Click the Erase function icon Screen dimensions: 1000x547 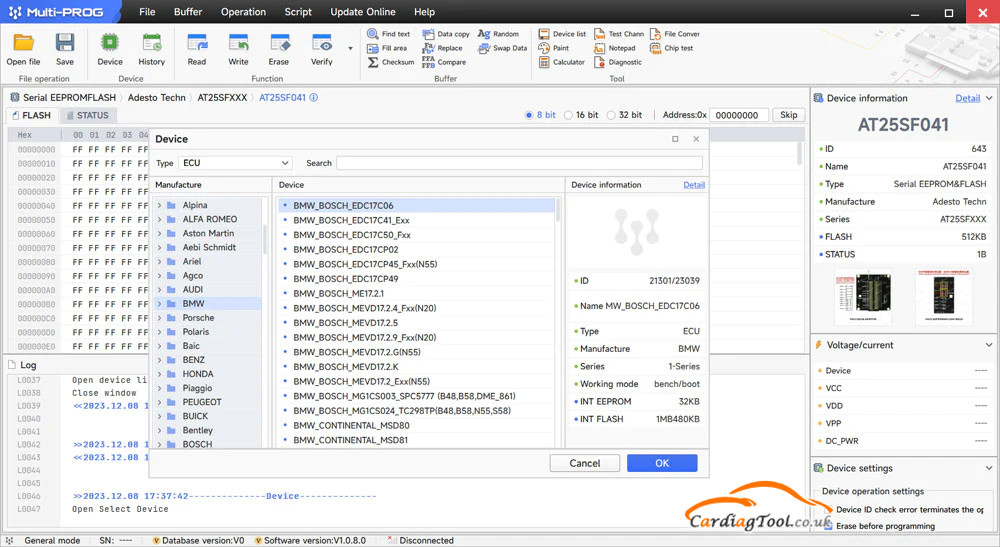(279, 43)
